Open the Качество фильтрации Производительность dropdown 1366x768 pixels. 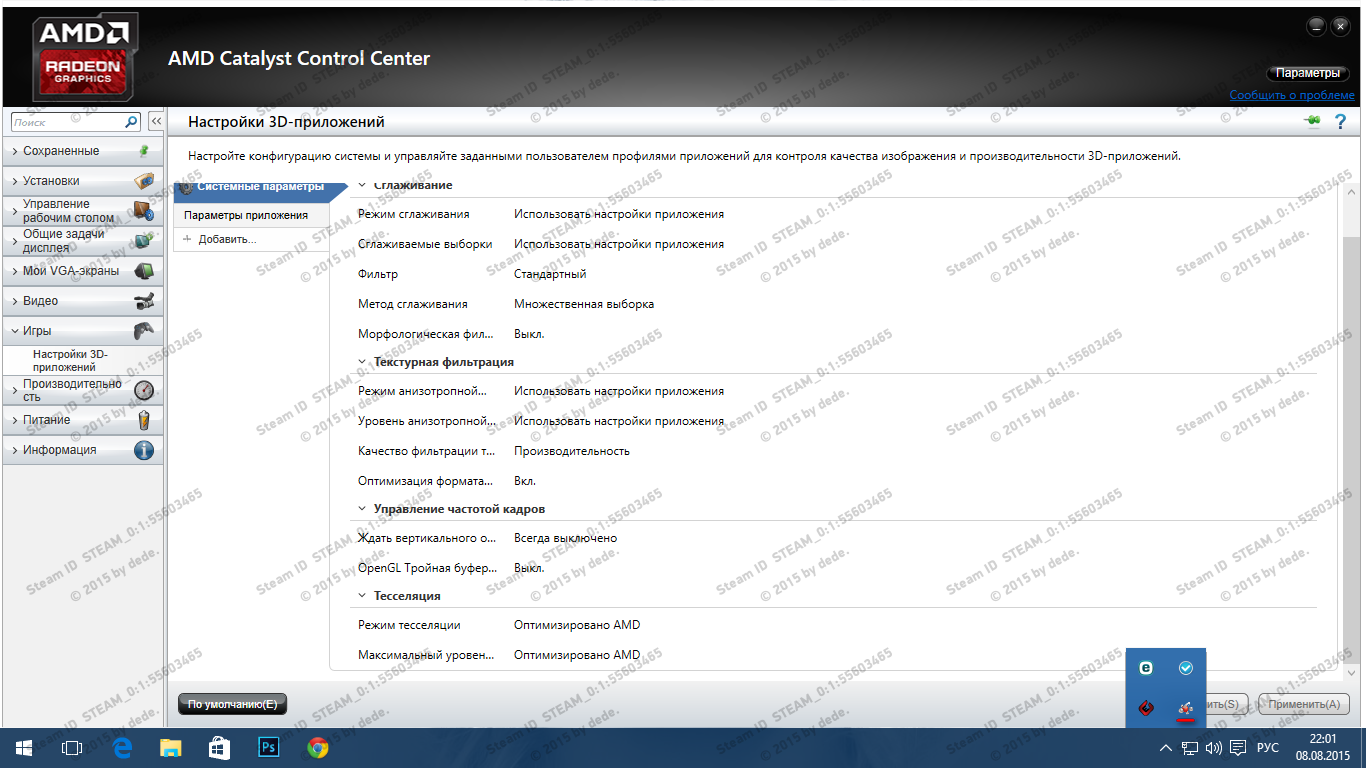(x=572, y=451)
